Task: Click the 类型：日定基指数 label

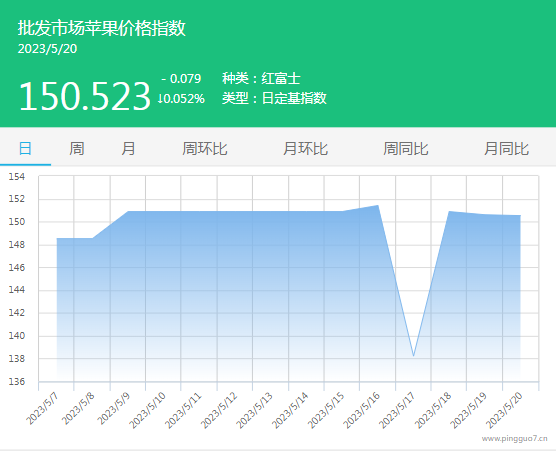Action: click(x=274, y=98)
